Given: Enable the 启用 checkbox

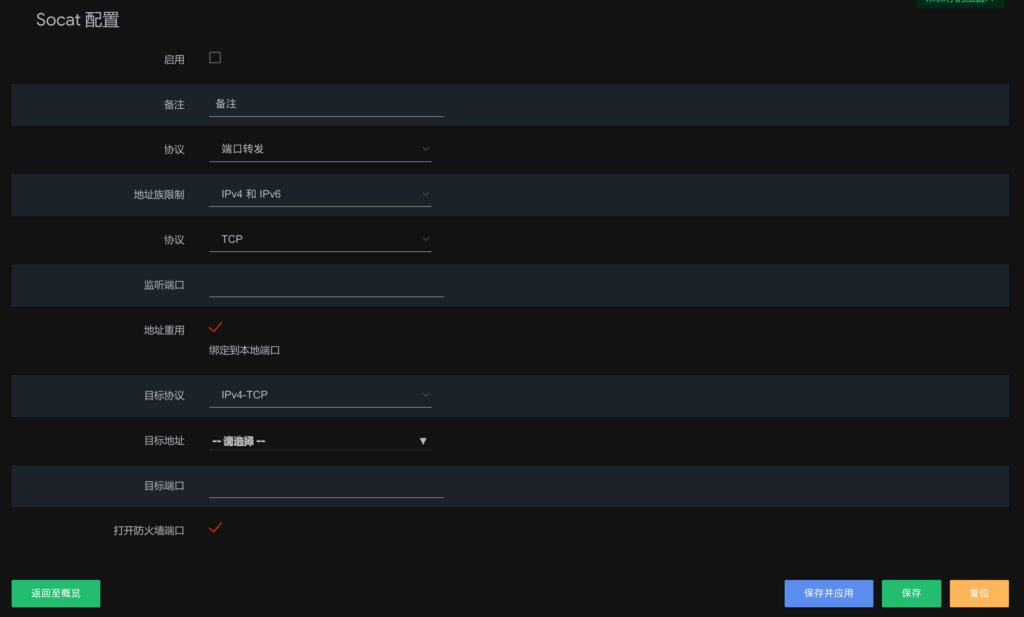Looking at the screenshot, I should (x=215, y=57).
